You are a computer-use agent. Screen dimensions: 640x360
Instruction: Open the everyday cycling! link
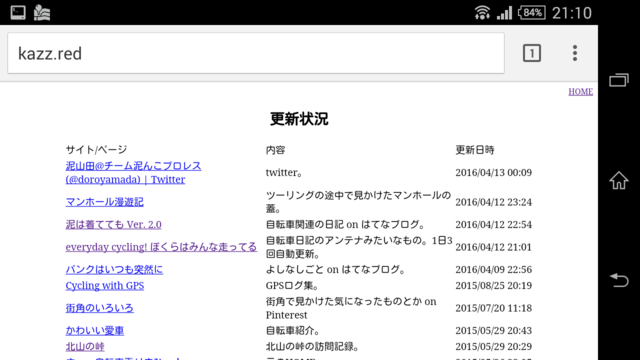(x=161, y=247)
